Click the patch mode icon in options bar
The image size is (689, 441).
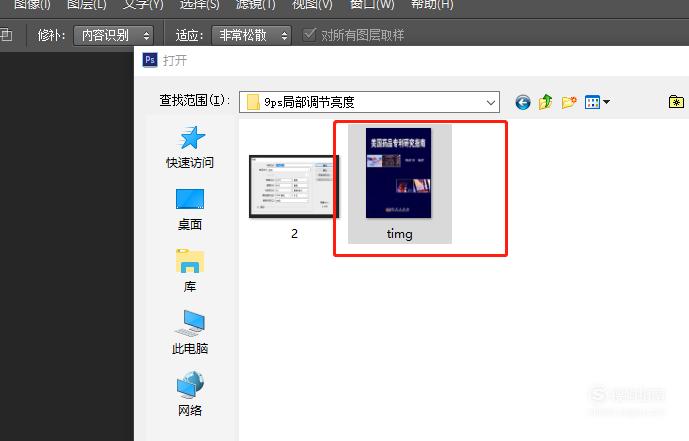pyautogui.click(x=6, y=34)
